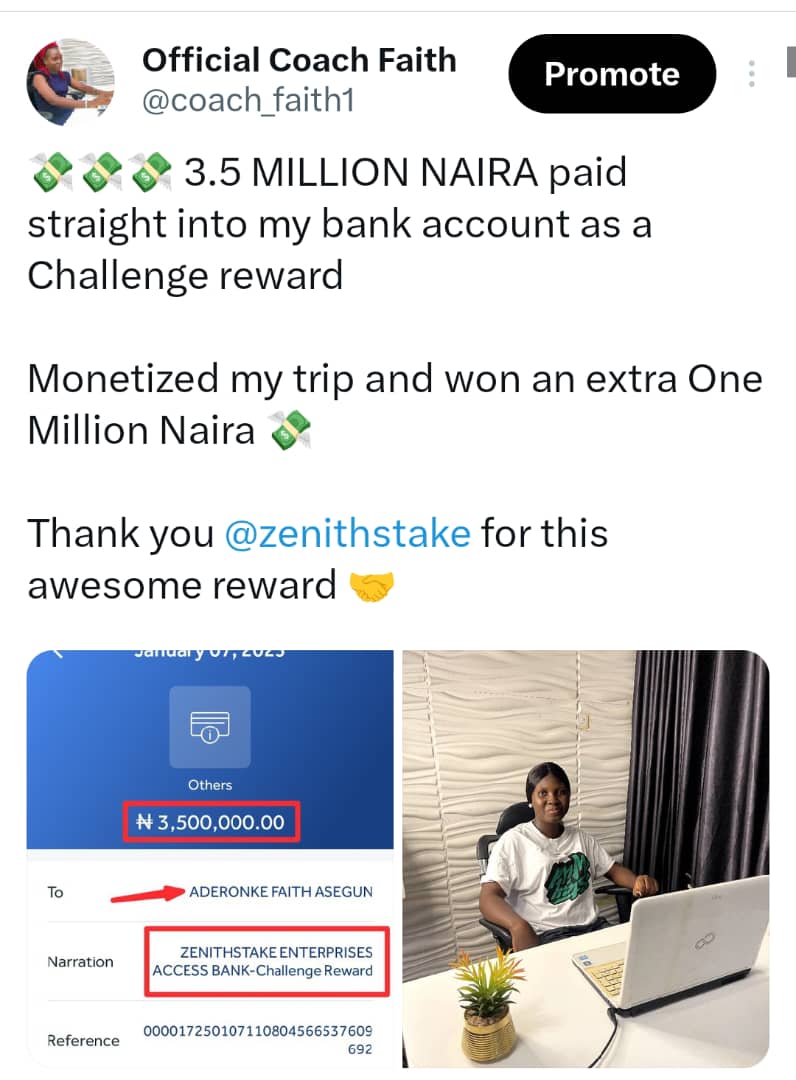The image size is (796, 1080).
Task: Open the @coach_faith1 handle
Action: (x=249, y=101)
